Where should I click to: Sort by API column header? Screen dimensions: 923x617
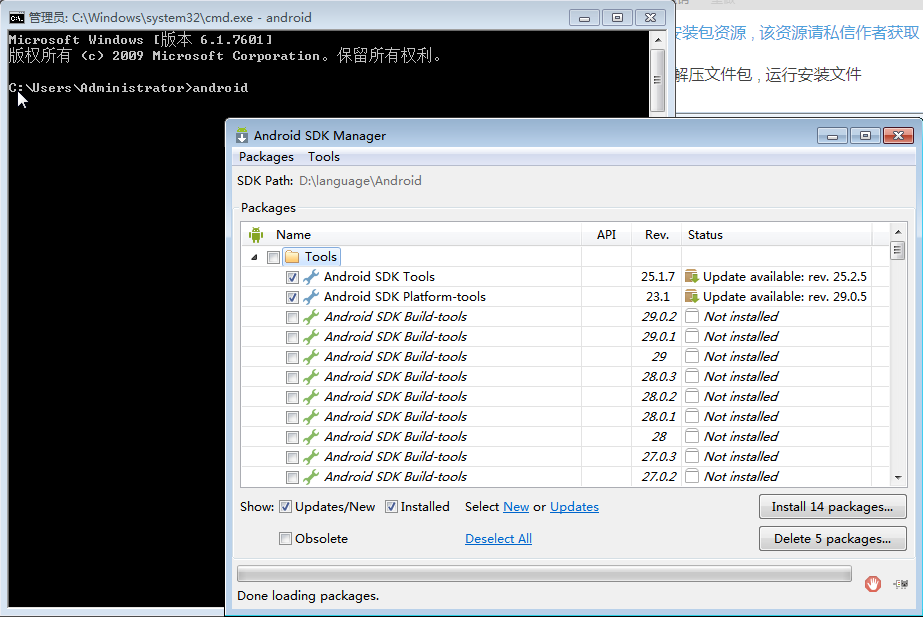[x=606, y=235]
